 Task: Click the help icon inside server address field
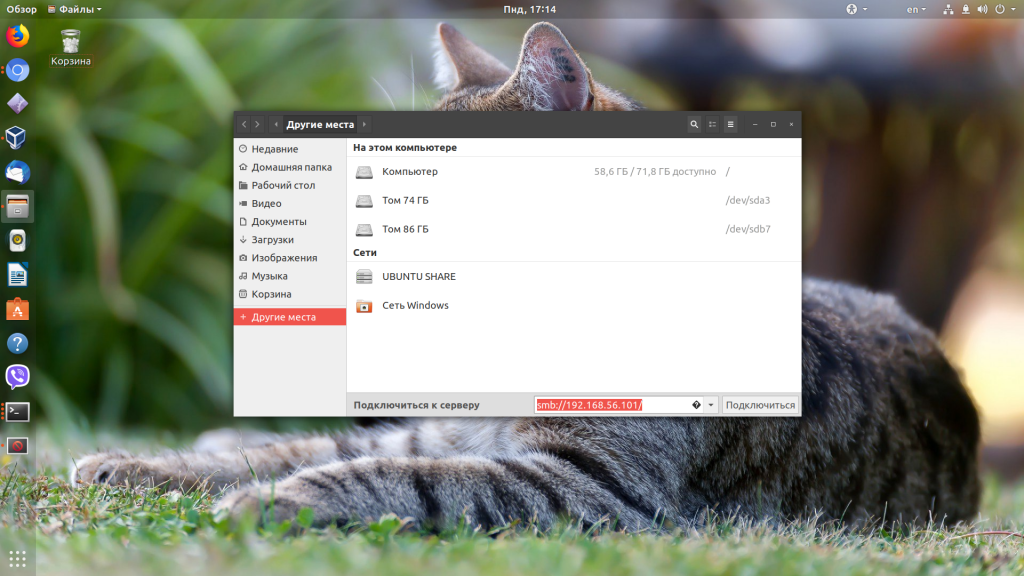pos(695,405)
